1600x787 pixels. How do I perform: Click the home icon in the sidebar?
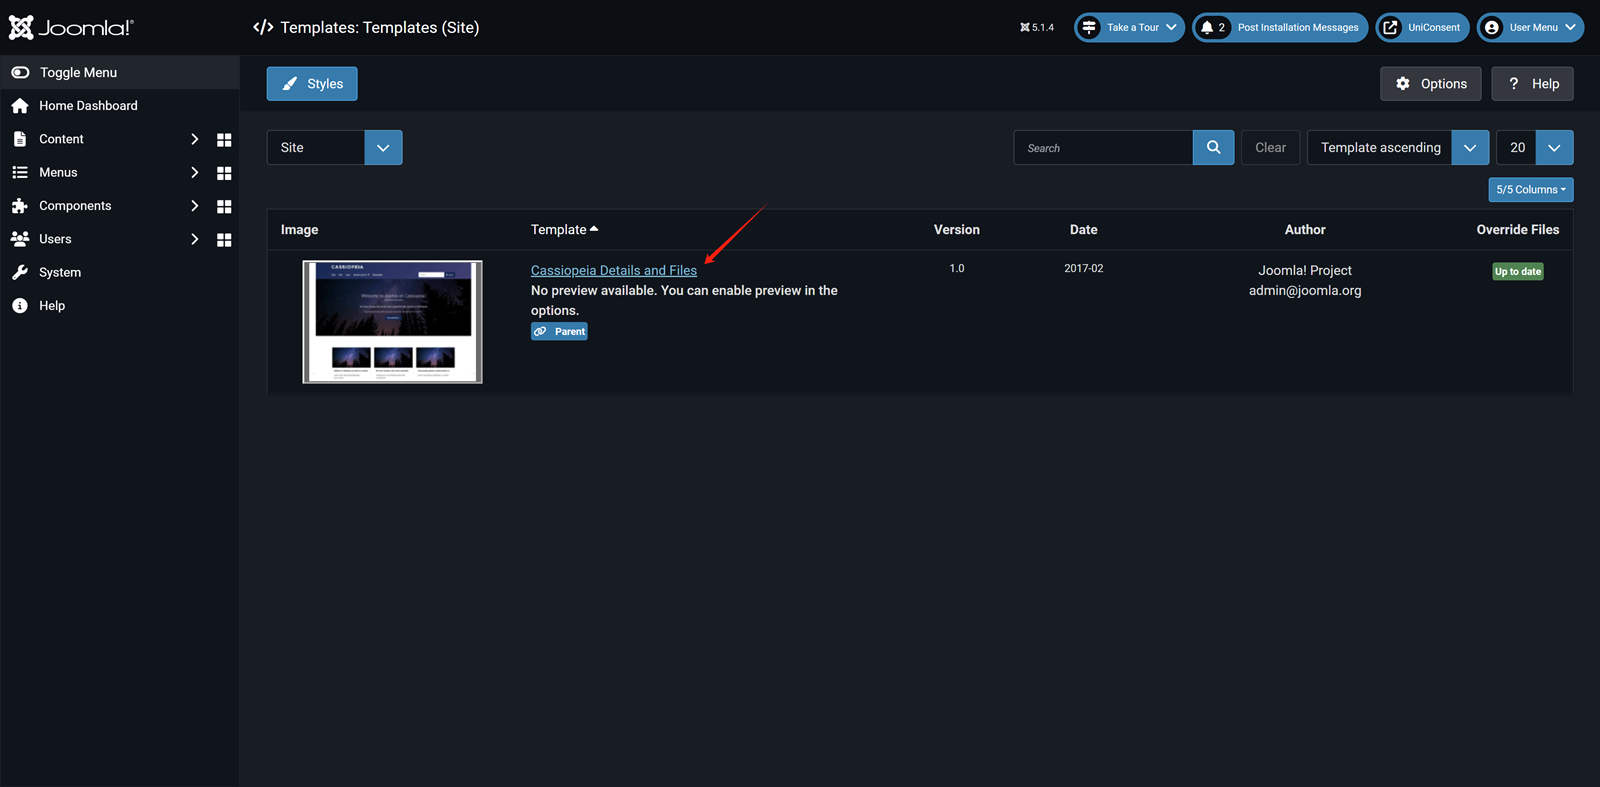(20, 106)
